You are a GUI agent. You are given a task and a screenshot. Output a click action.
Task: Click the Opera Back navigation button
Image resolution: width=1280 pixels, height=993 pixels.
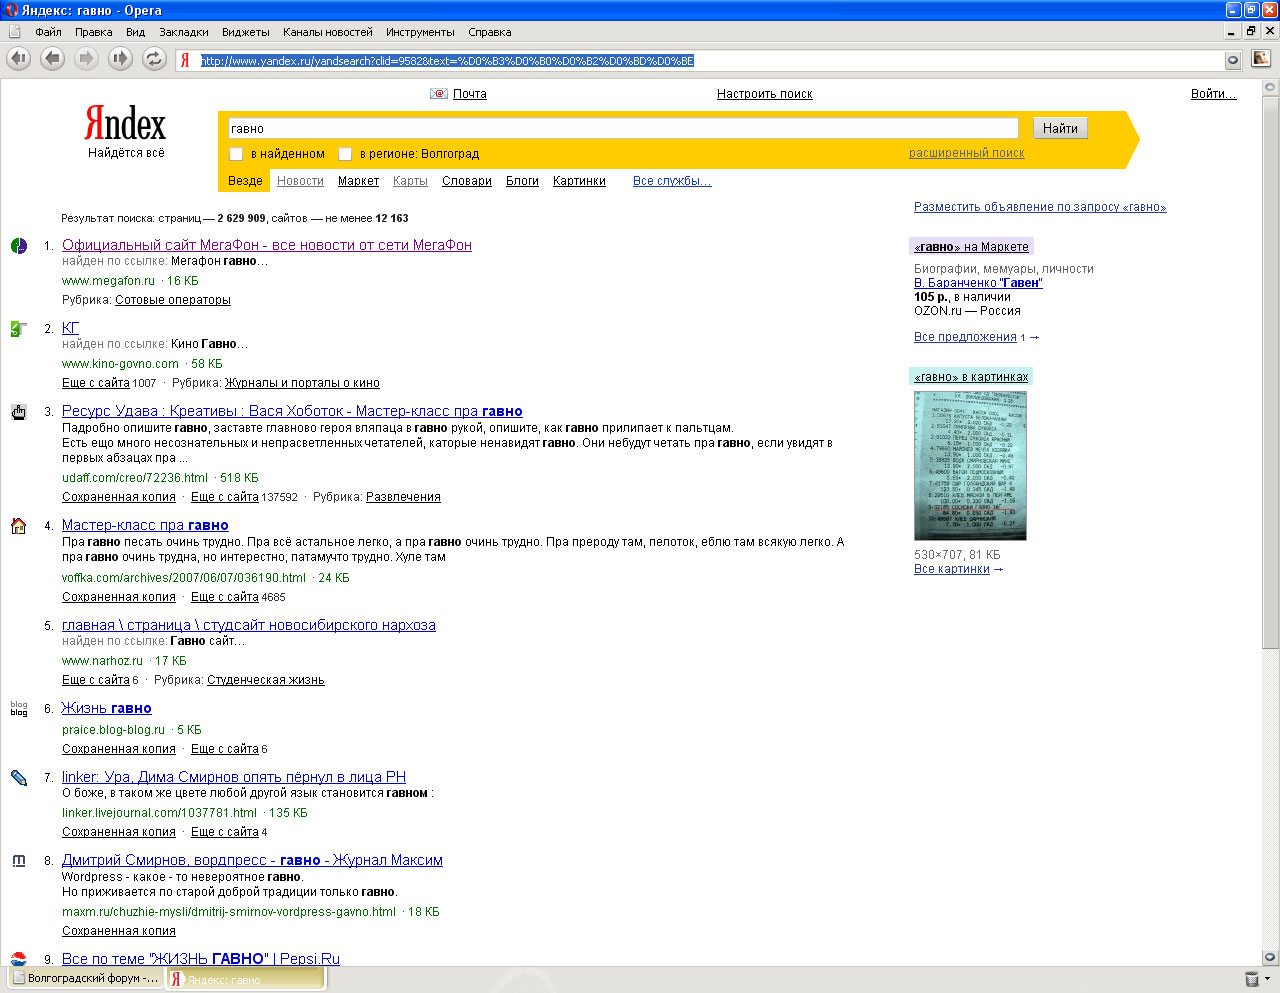53,59
